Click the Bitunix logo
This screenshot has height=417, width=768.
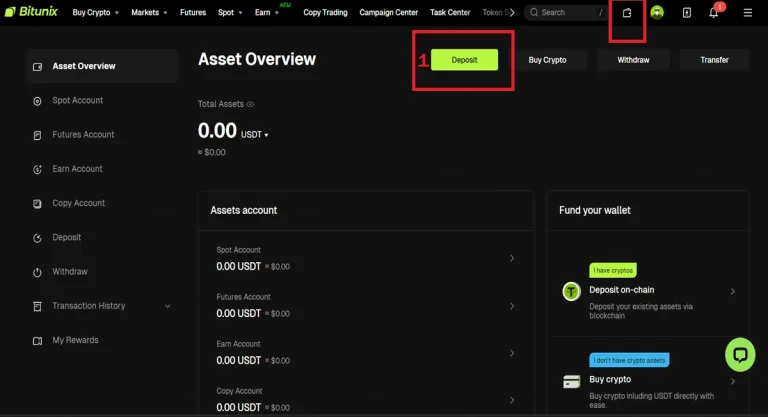coord(31,12)
